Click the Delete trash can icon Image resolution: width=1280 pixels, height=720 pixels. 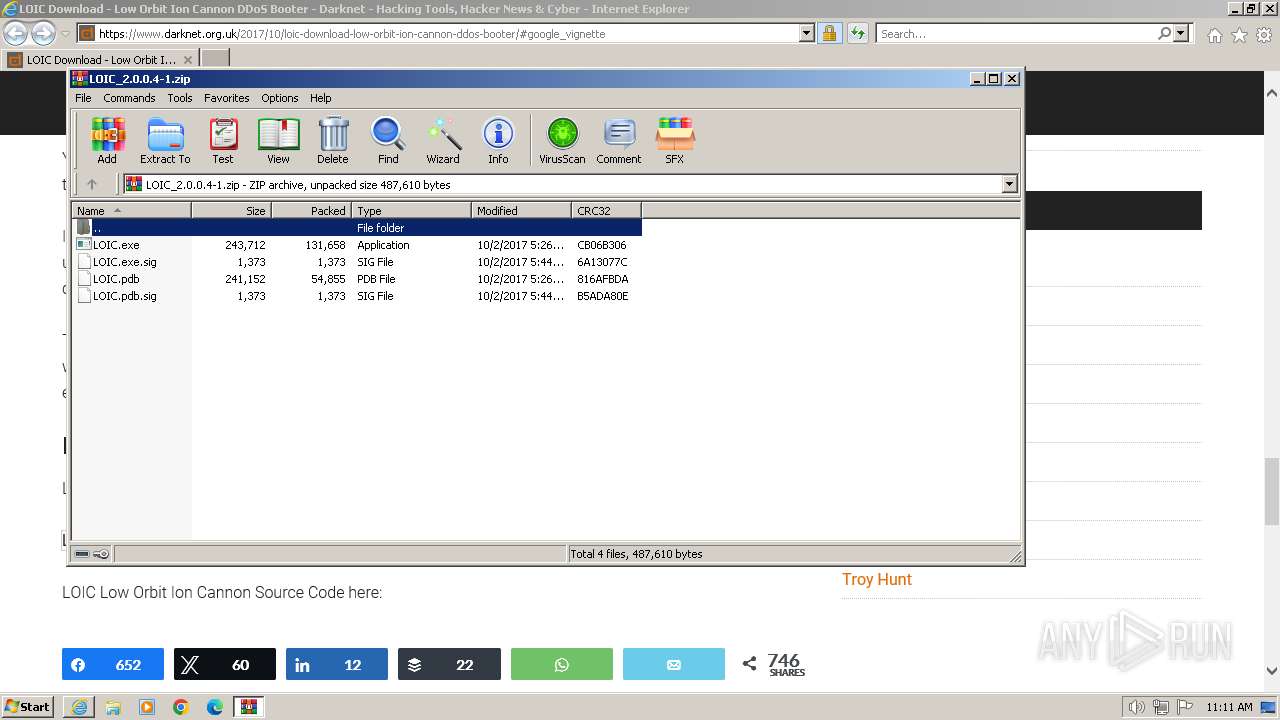[x=333, y=141]
